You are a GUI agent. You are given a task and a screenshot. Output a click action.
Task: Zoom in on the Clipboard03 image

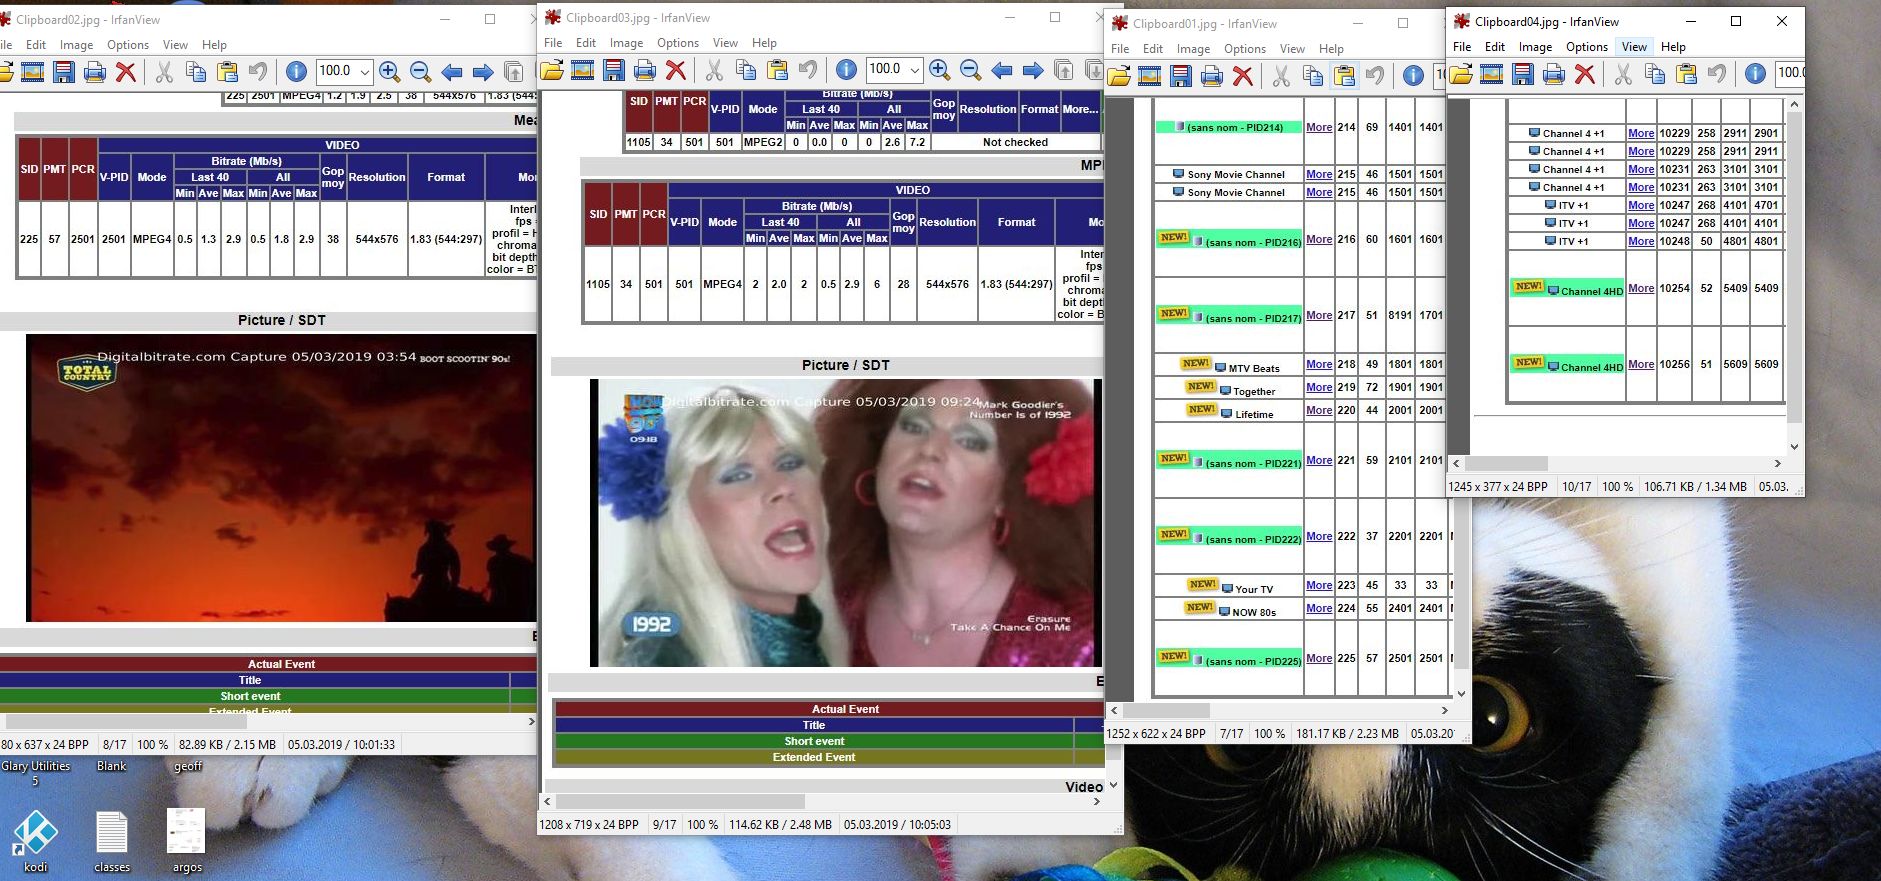939,70
